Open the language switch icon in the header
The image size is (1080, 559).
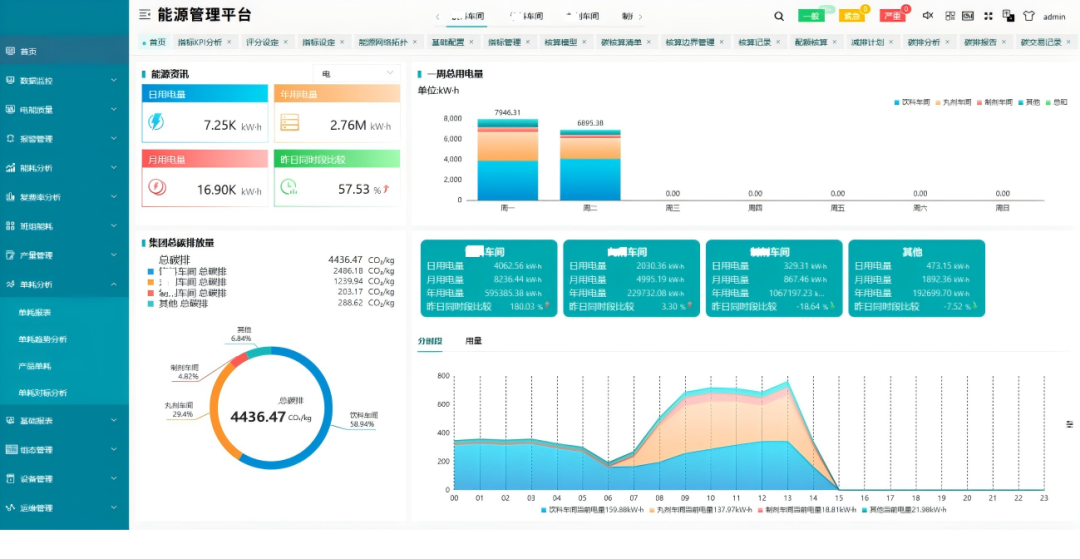point(1008,16)
